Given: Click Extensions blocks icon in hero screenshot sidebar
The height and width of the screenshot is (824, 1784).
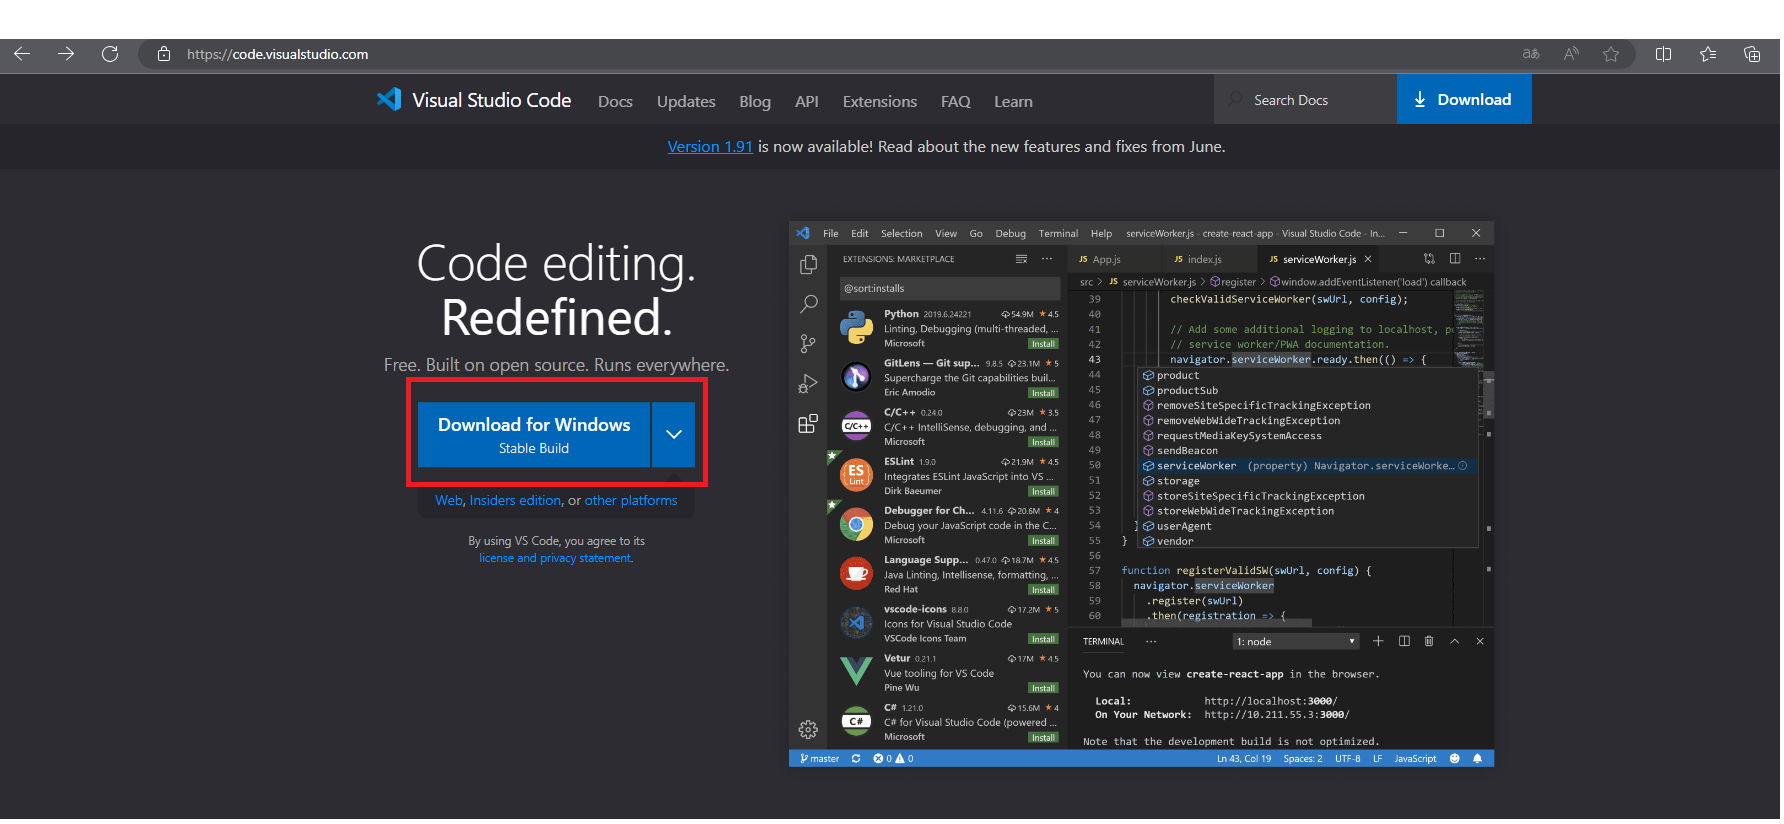Looking at the screenshot, I should (808, 423).
